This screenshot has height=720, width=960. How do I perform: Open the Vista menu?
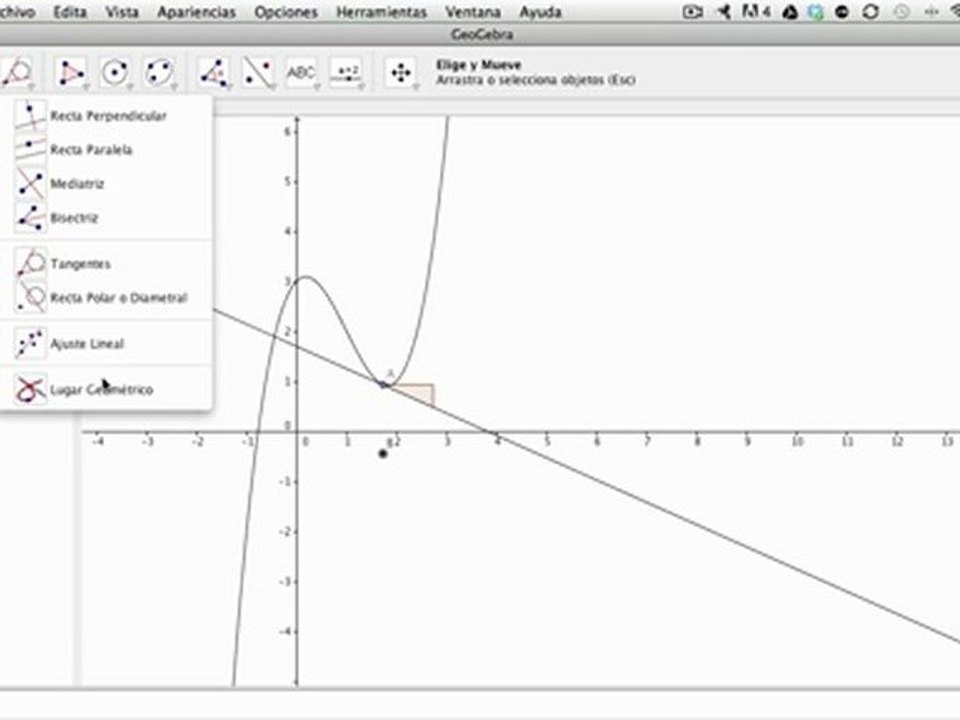(x=122, y=12)
